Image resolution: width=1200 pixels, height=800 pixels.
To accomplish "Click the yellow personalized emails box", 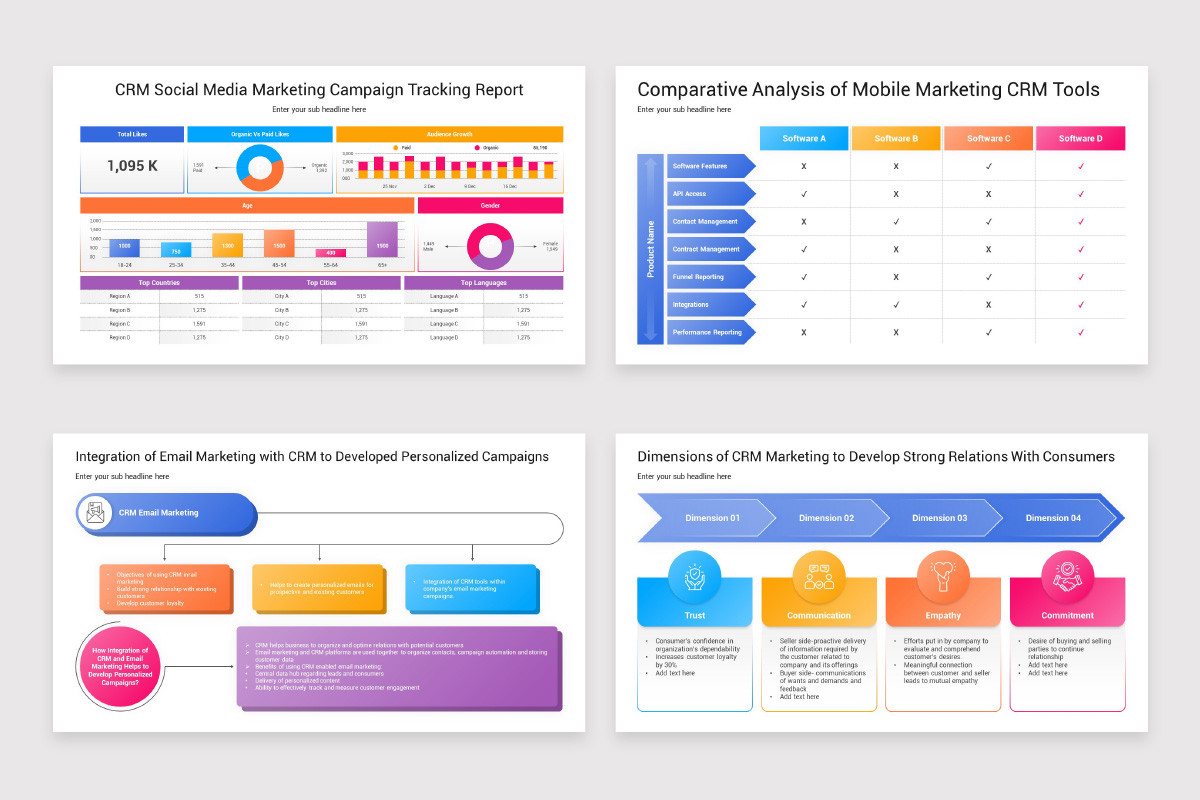I will click(318, 588).
